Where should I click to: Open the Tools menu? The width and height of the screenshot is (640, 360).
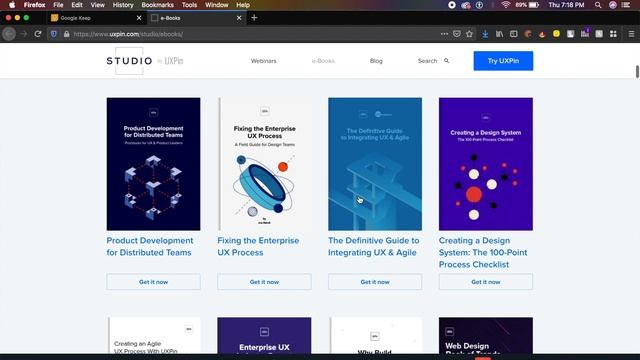(189, 5)
